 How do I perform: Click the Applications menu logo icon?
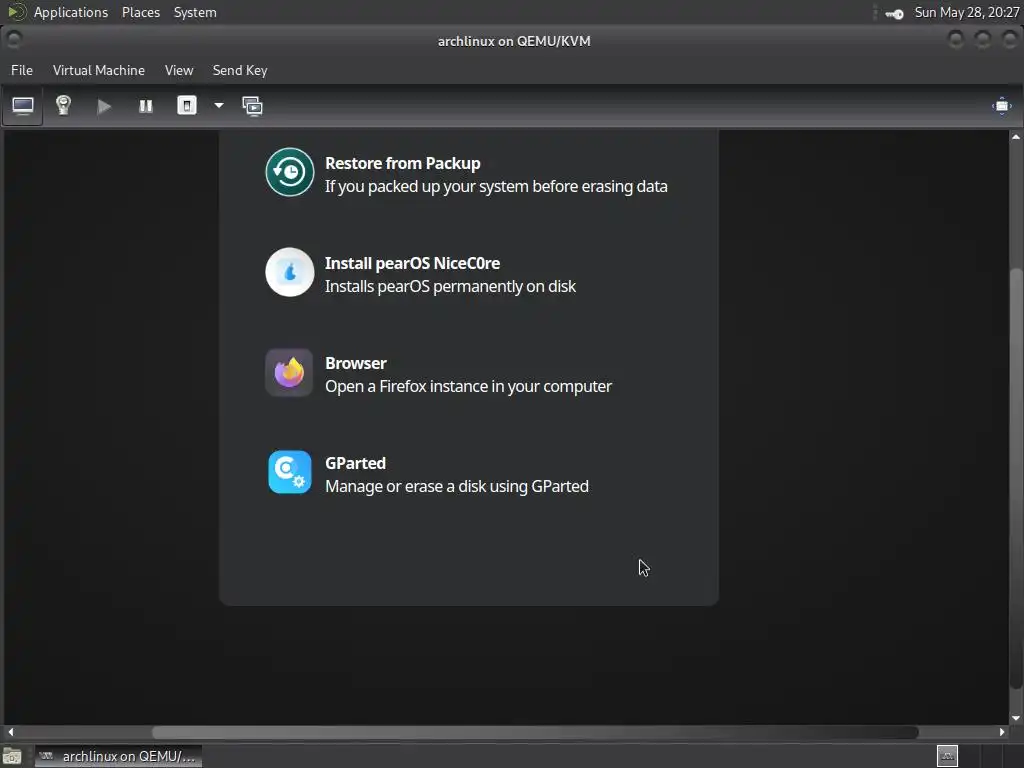tap(16, 12)
